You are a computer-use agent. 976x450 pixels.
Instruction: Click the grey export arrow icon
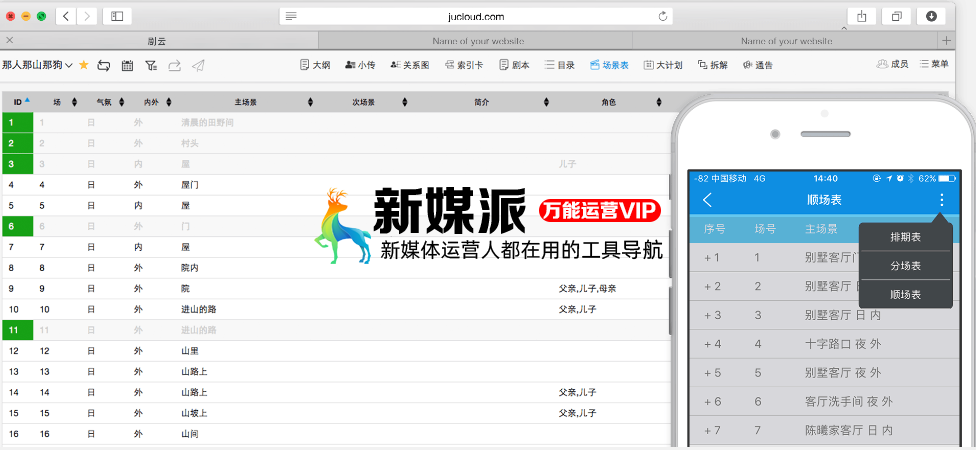coord(175,65)
